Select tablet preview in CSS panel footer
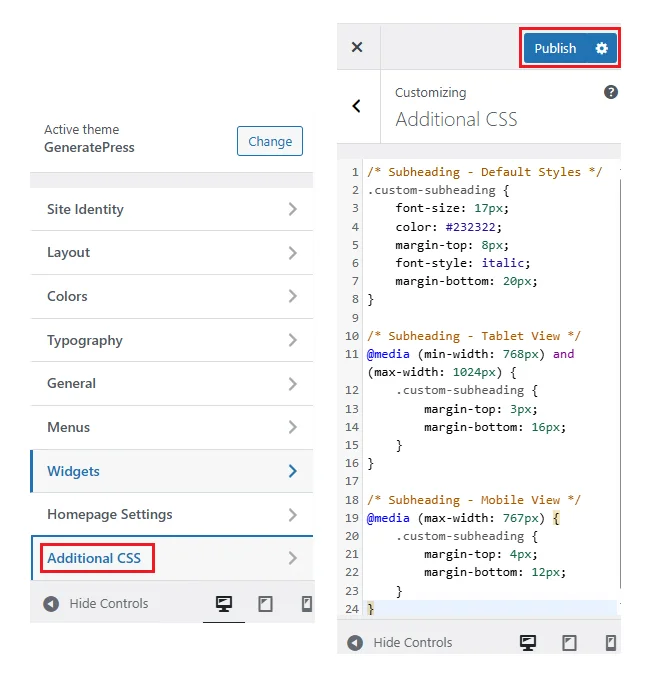 coord(569,643)
